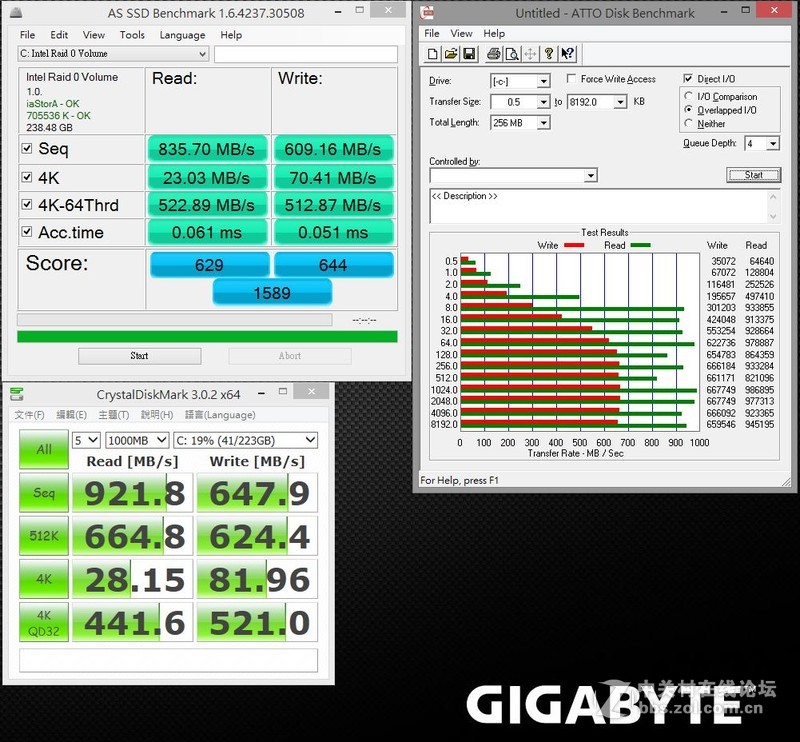Click the New file icon in ATTO toolbar
This screenshot has width=800, height=742.
[x=432, y=54]
